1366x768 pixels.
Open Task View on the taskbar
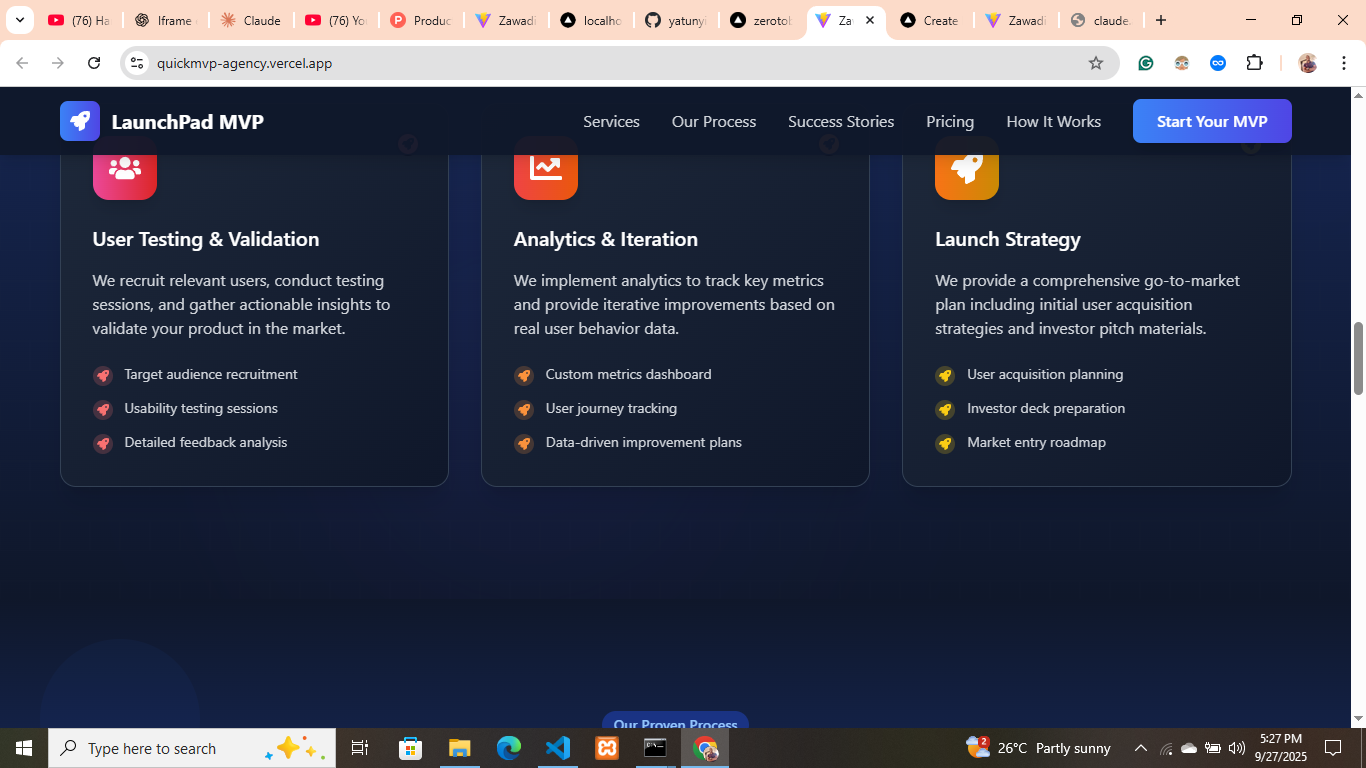(360, 748)
